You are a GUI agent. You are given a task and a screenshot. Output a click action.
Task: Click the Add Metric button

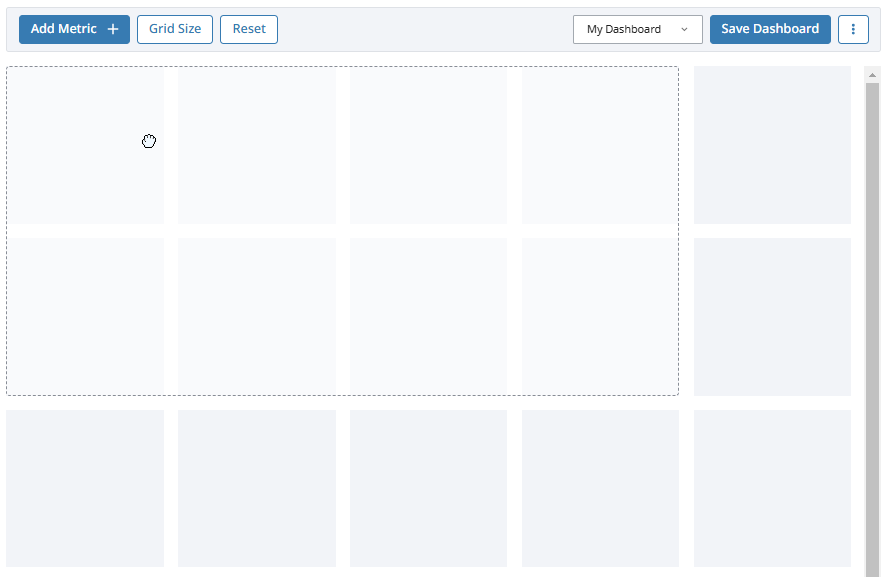(74, 29)
